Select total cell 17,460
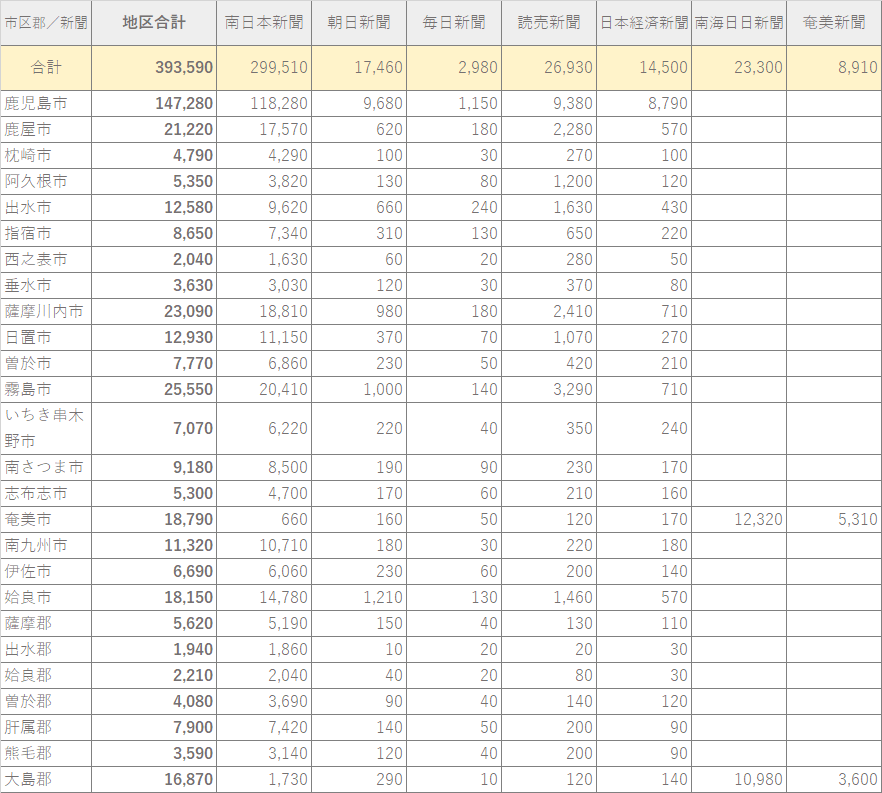 379,67
